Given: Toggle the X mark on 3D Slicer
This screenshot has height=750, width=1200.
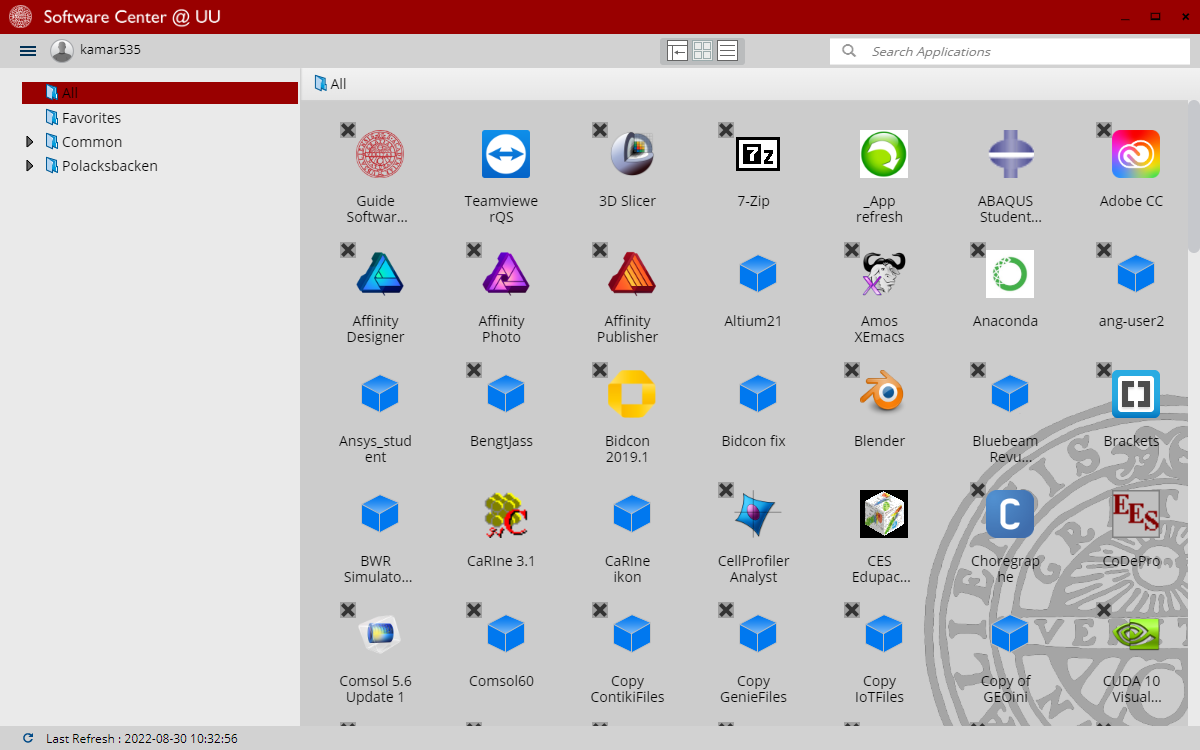Looking at the screenshot, I should pyautogui.click(x=600, y=130).
